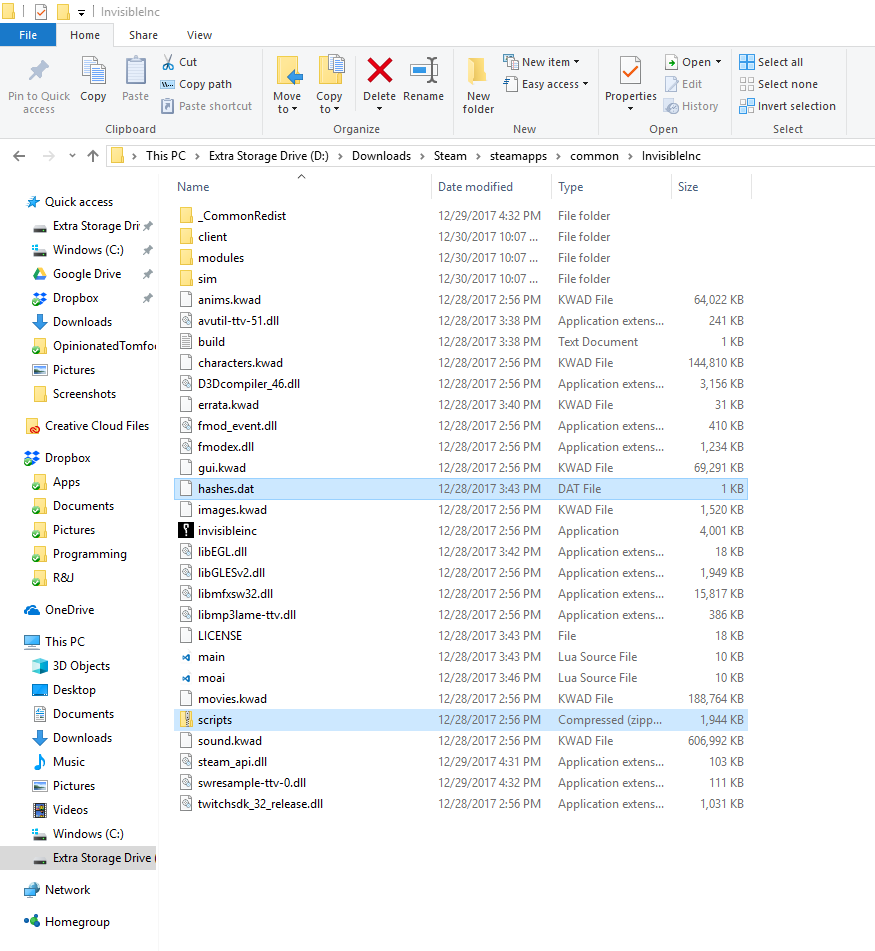The height and width of the screenshot is (951, 875).
Task: Select the moai Lua source file
Action: [x=211, y=678]
